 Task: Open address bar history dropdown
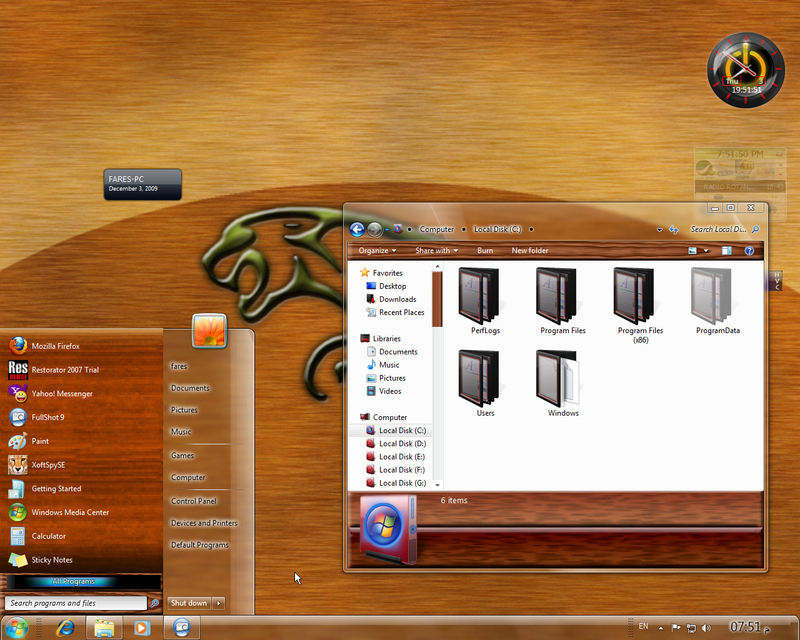point(660,230)
